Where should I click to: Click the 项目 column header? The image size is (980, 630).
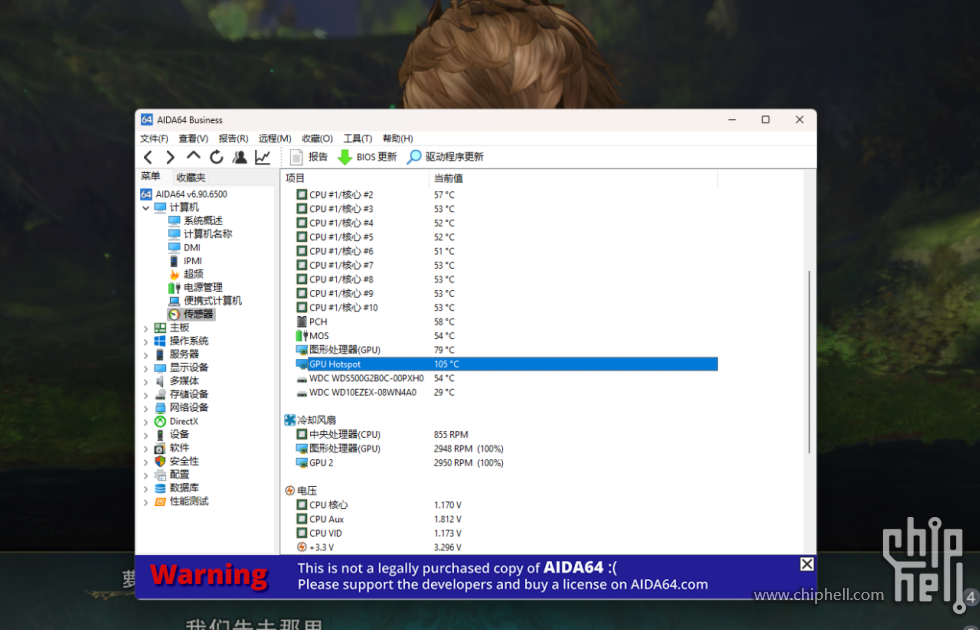(356, 178)
